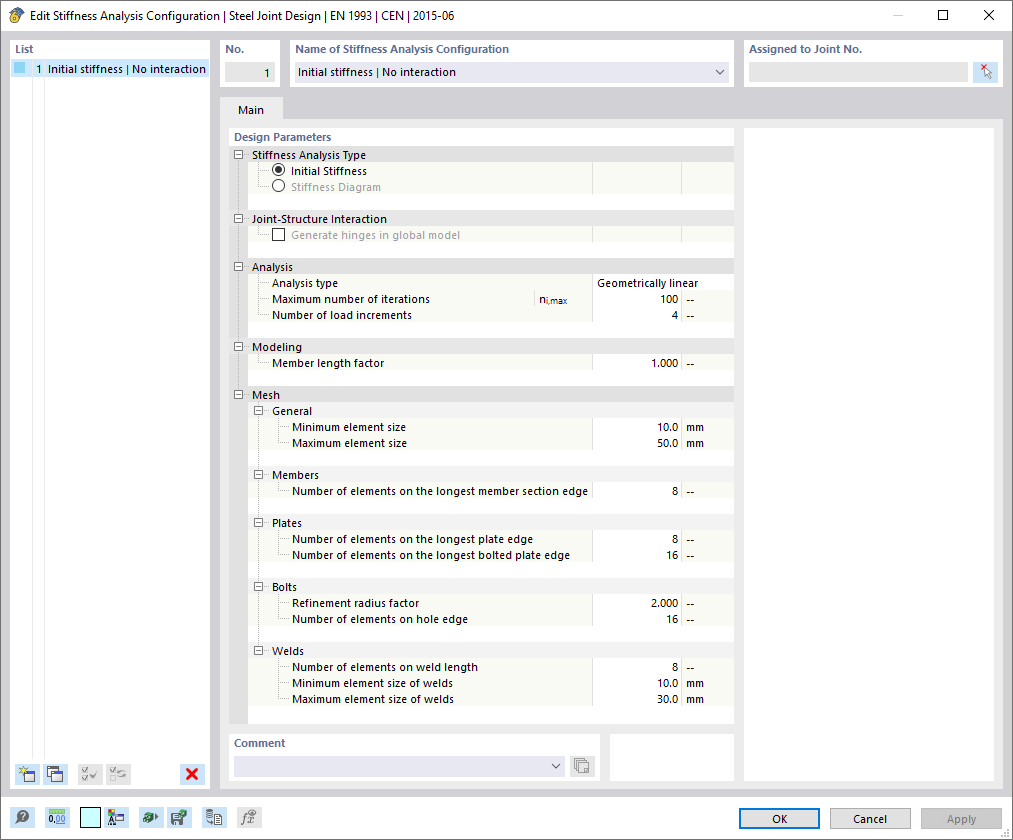This screenshot has width=1013, height=840.
Task: Collapse the Welds mesh subsection
Action: point(258,650)
